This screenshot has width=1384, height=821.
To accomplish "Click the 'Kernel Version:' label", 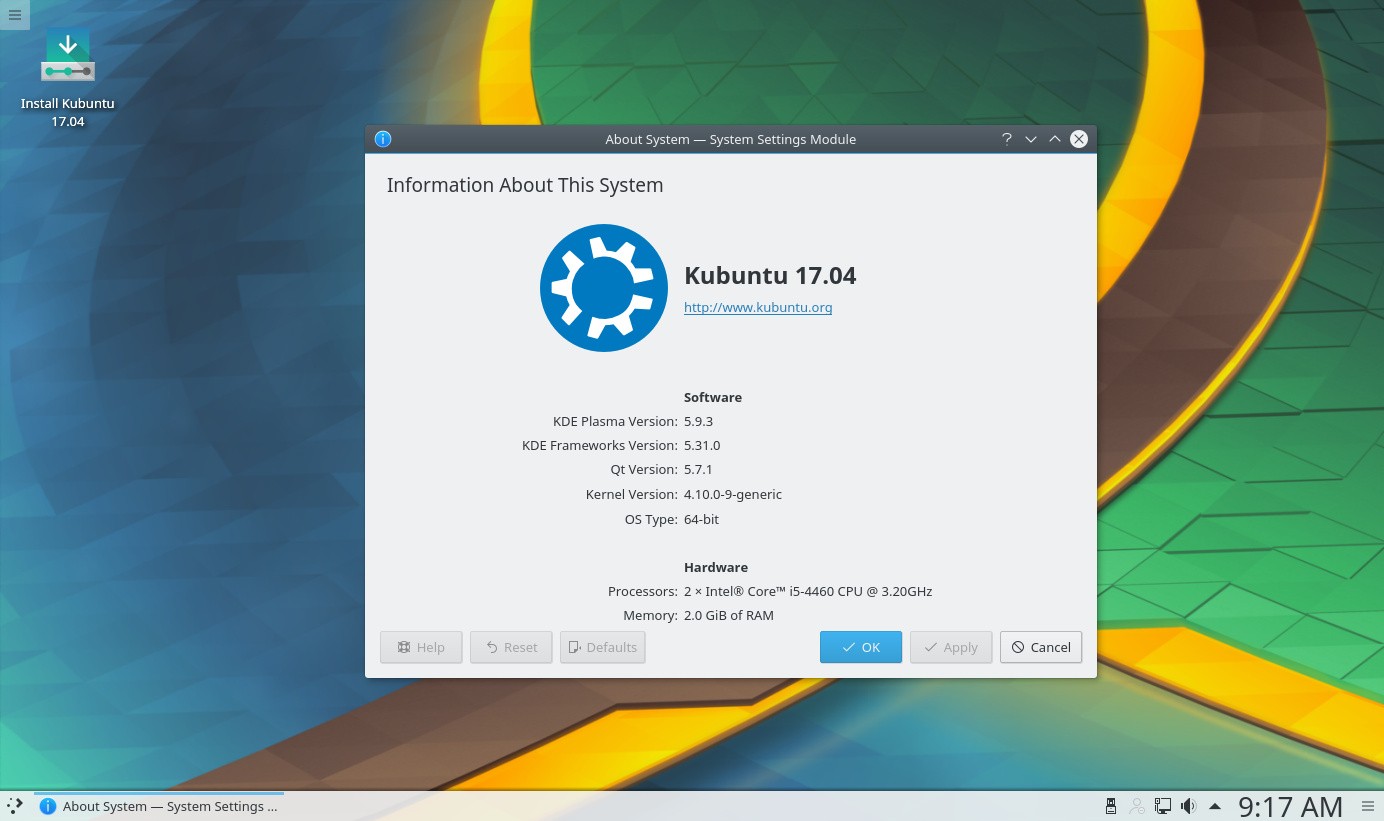I will [x=632, y=494].
